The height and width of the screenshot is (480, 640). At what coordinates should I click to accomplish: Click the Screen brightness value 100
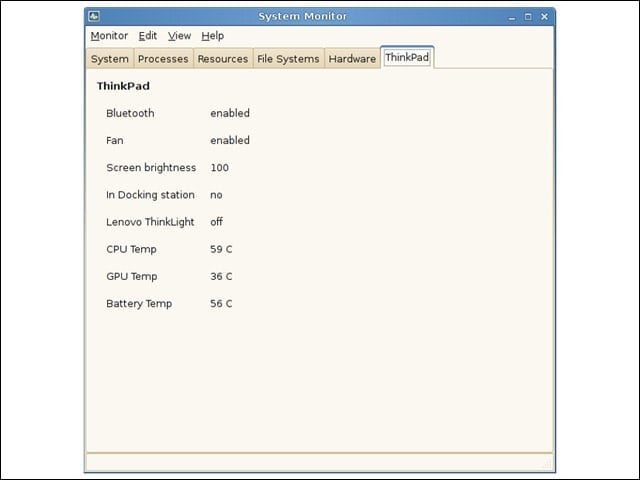coord(220,168)
